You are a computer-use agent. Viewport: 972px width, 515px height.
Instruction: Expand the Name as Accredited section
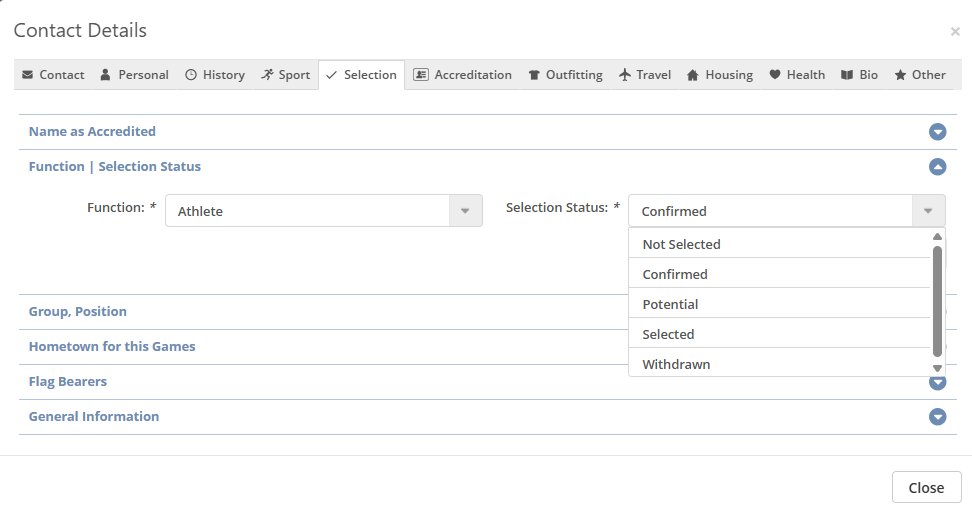[937, 132]
